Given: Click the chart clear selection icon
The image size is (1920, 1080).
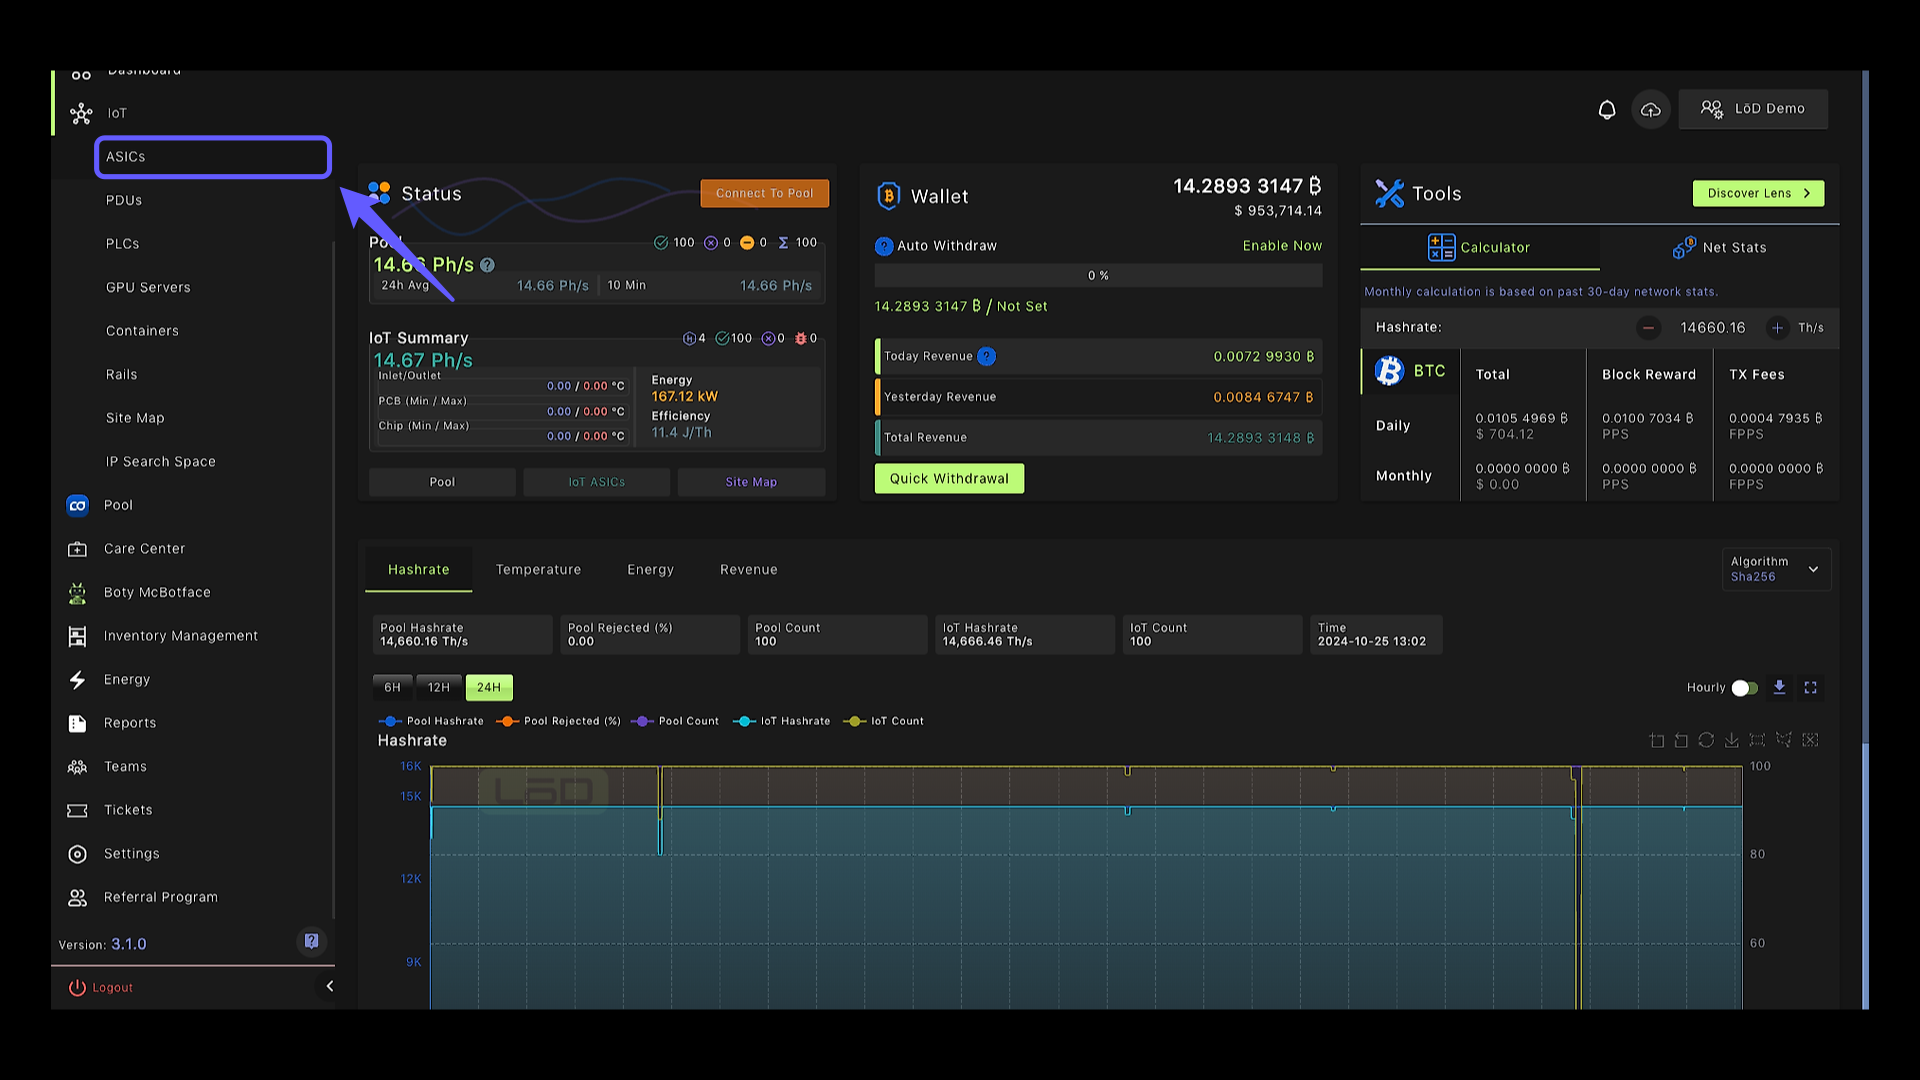Looking at the screenshot, I should [x=1810, y=740].
